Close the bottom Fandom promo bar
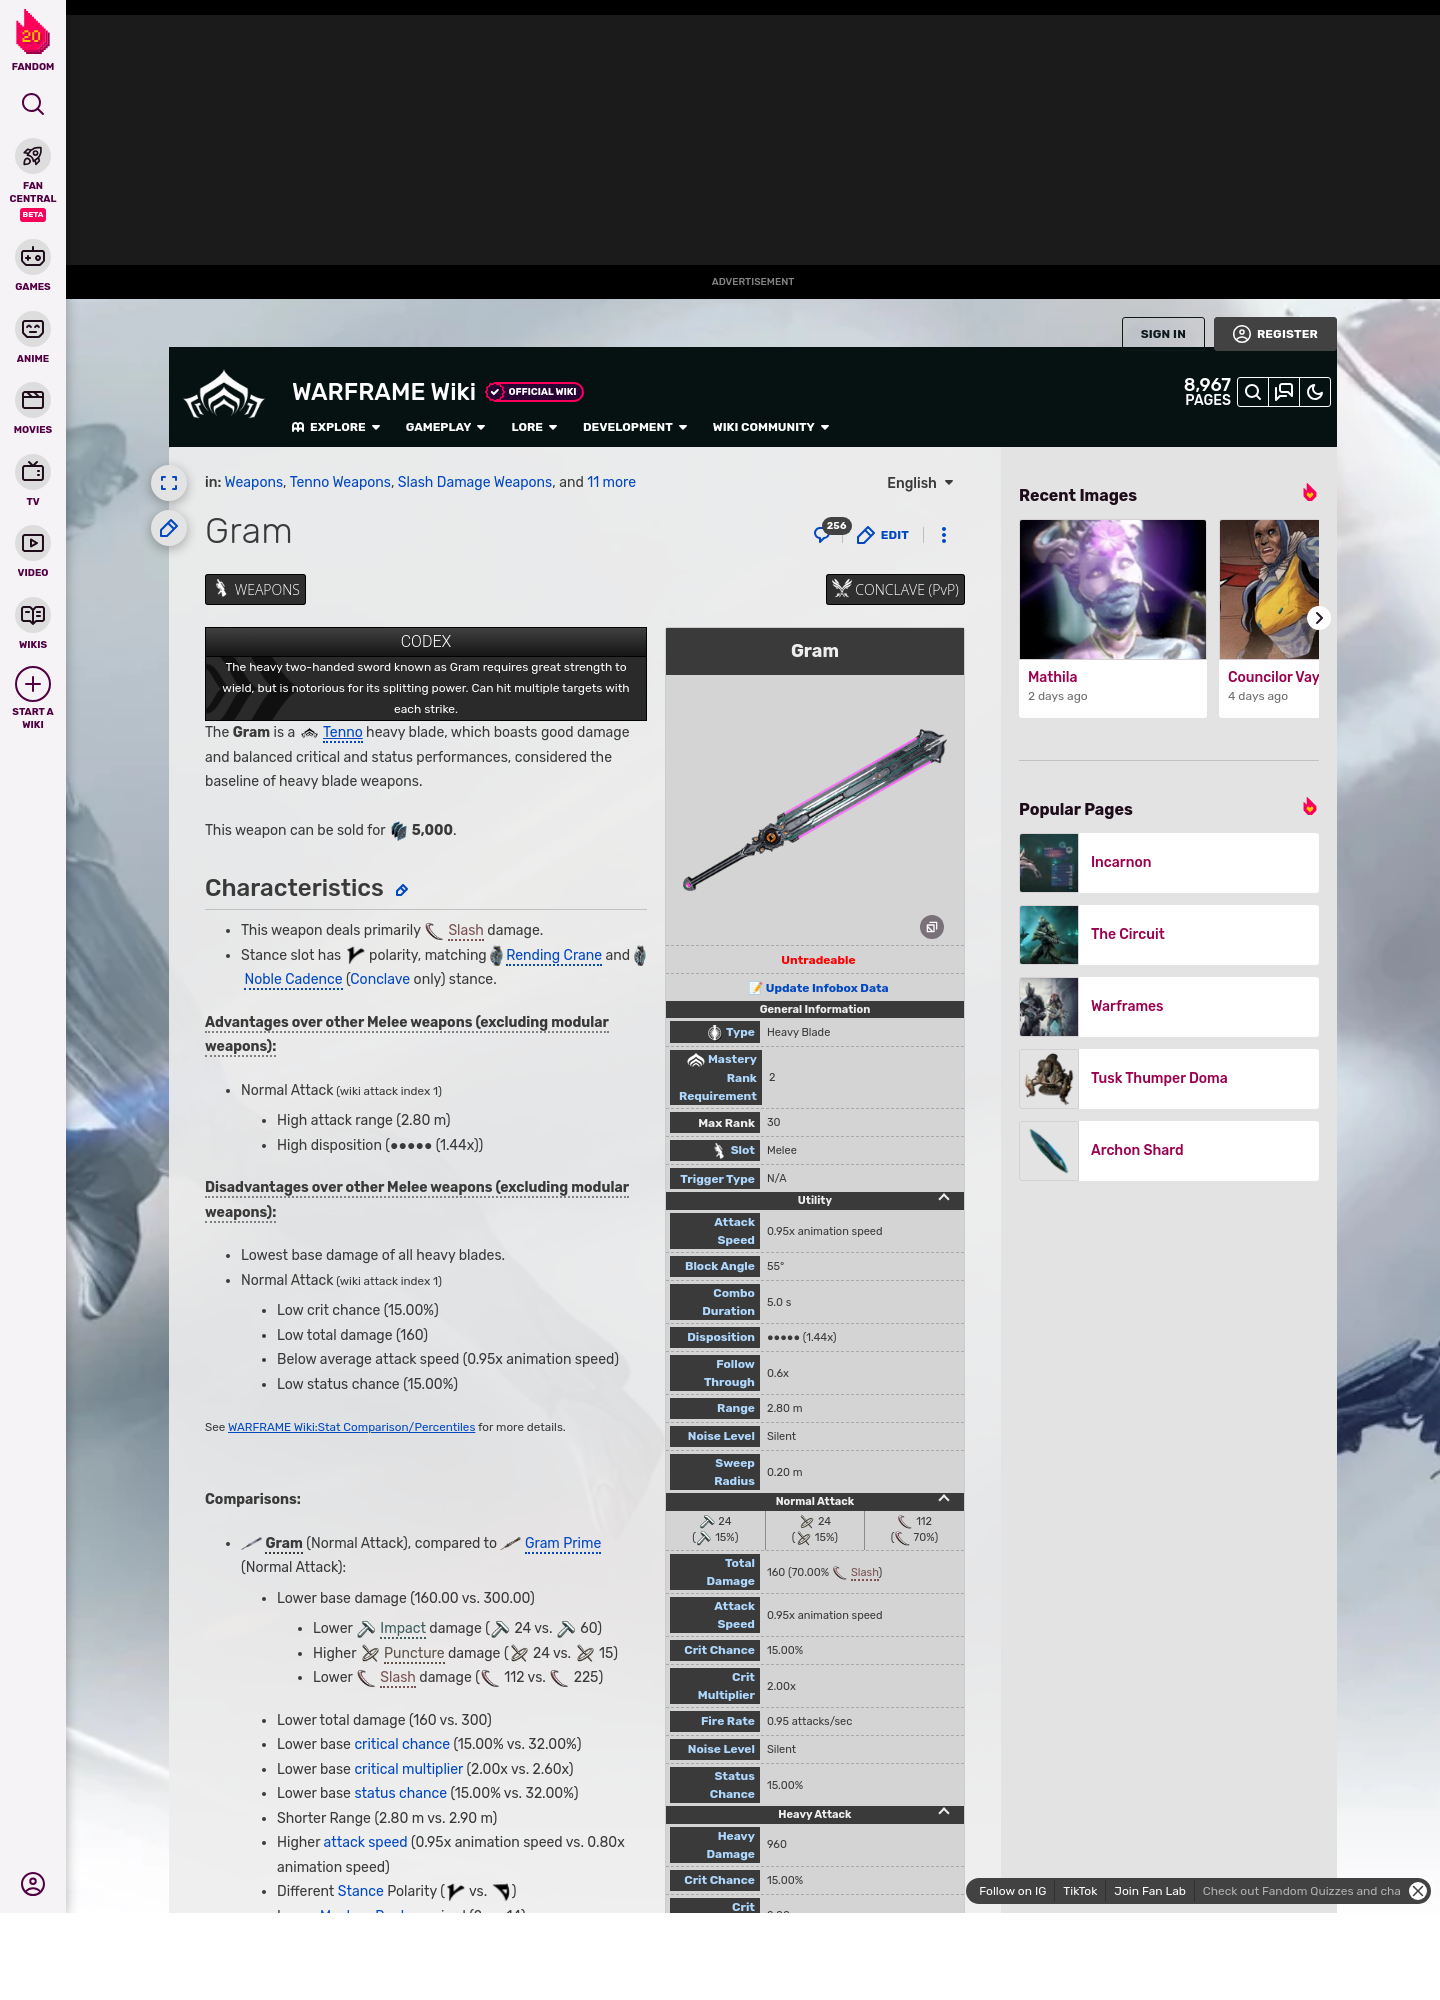 pyautogui.click(x=1418, y=1891)
